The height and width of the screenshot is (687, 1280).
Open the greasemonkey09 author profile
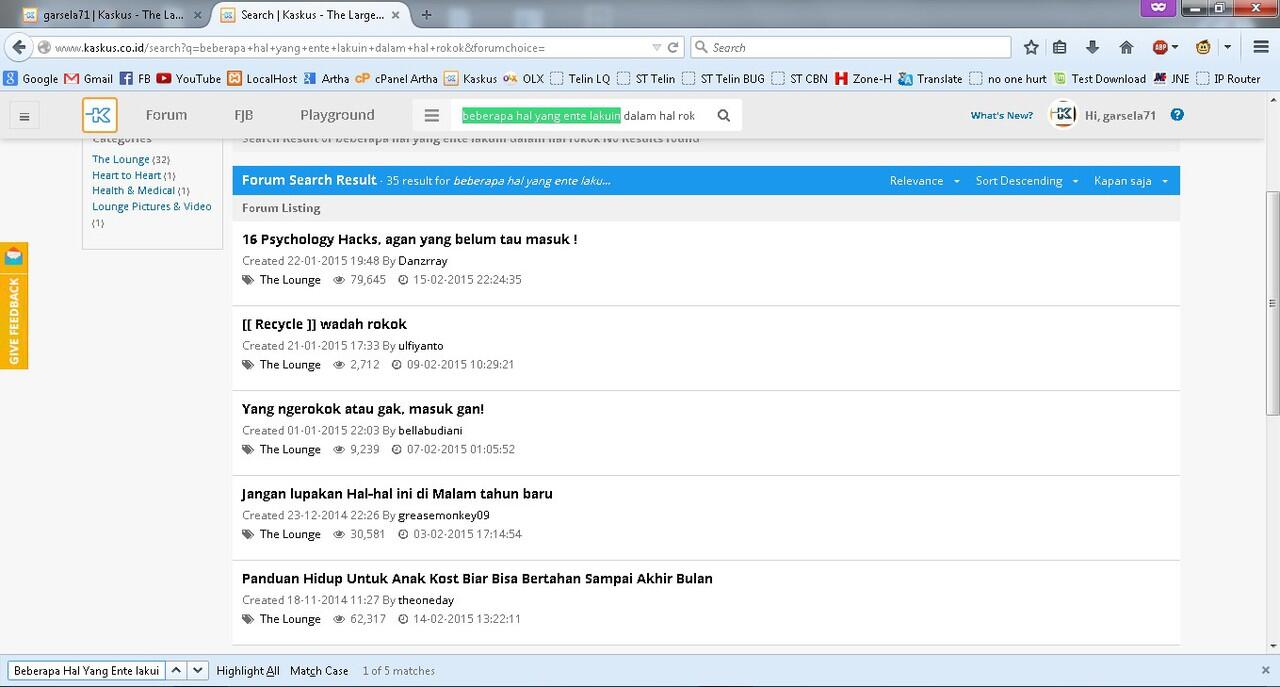click(444, 516)
